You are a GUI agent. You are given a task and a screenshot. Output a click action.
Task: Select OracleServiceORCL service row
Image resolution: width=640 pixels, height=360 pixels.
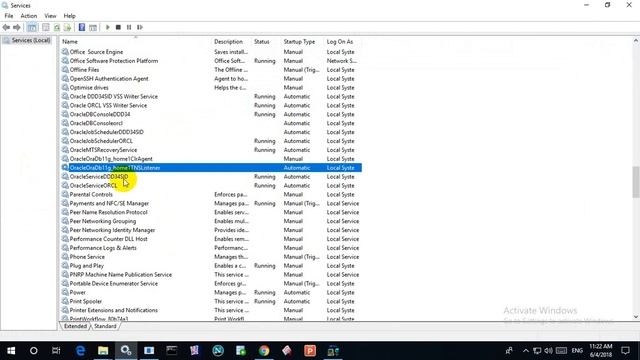[x=211, y=186]
